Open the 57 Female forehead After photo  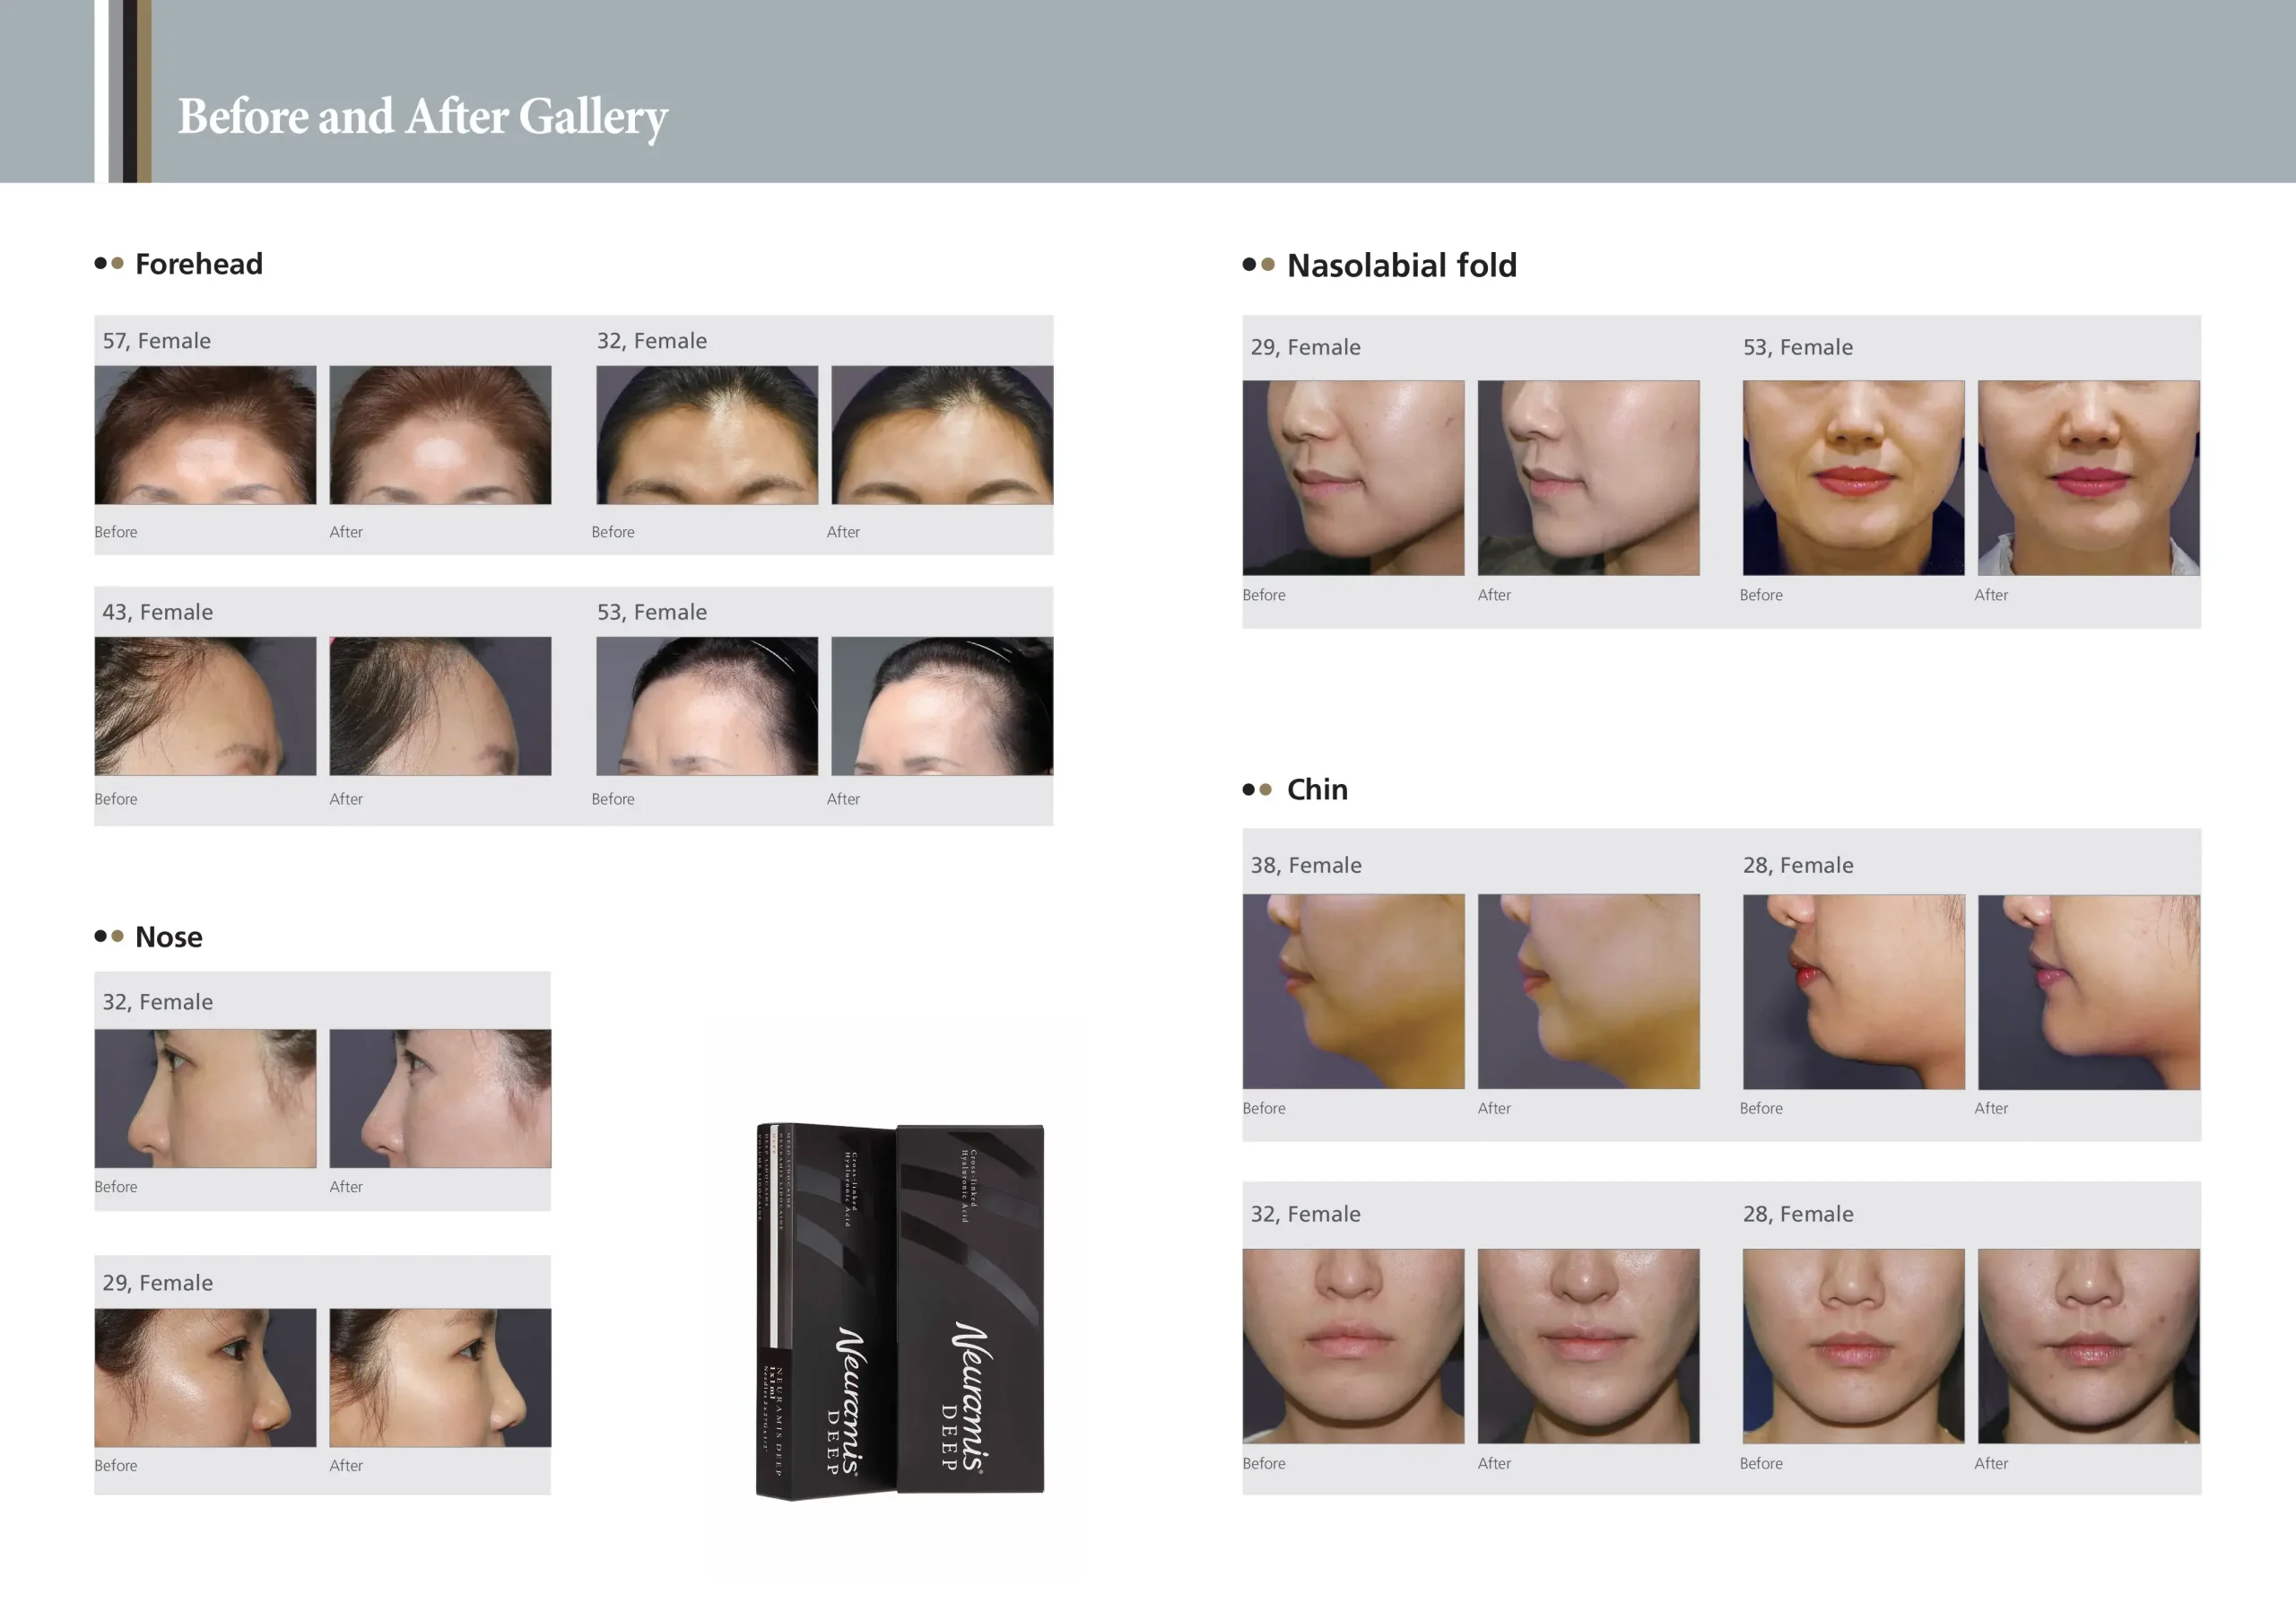(x=440, y=435)
